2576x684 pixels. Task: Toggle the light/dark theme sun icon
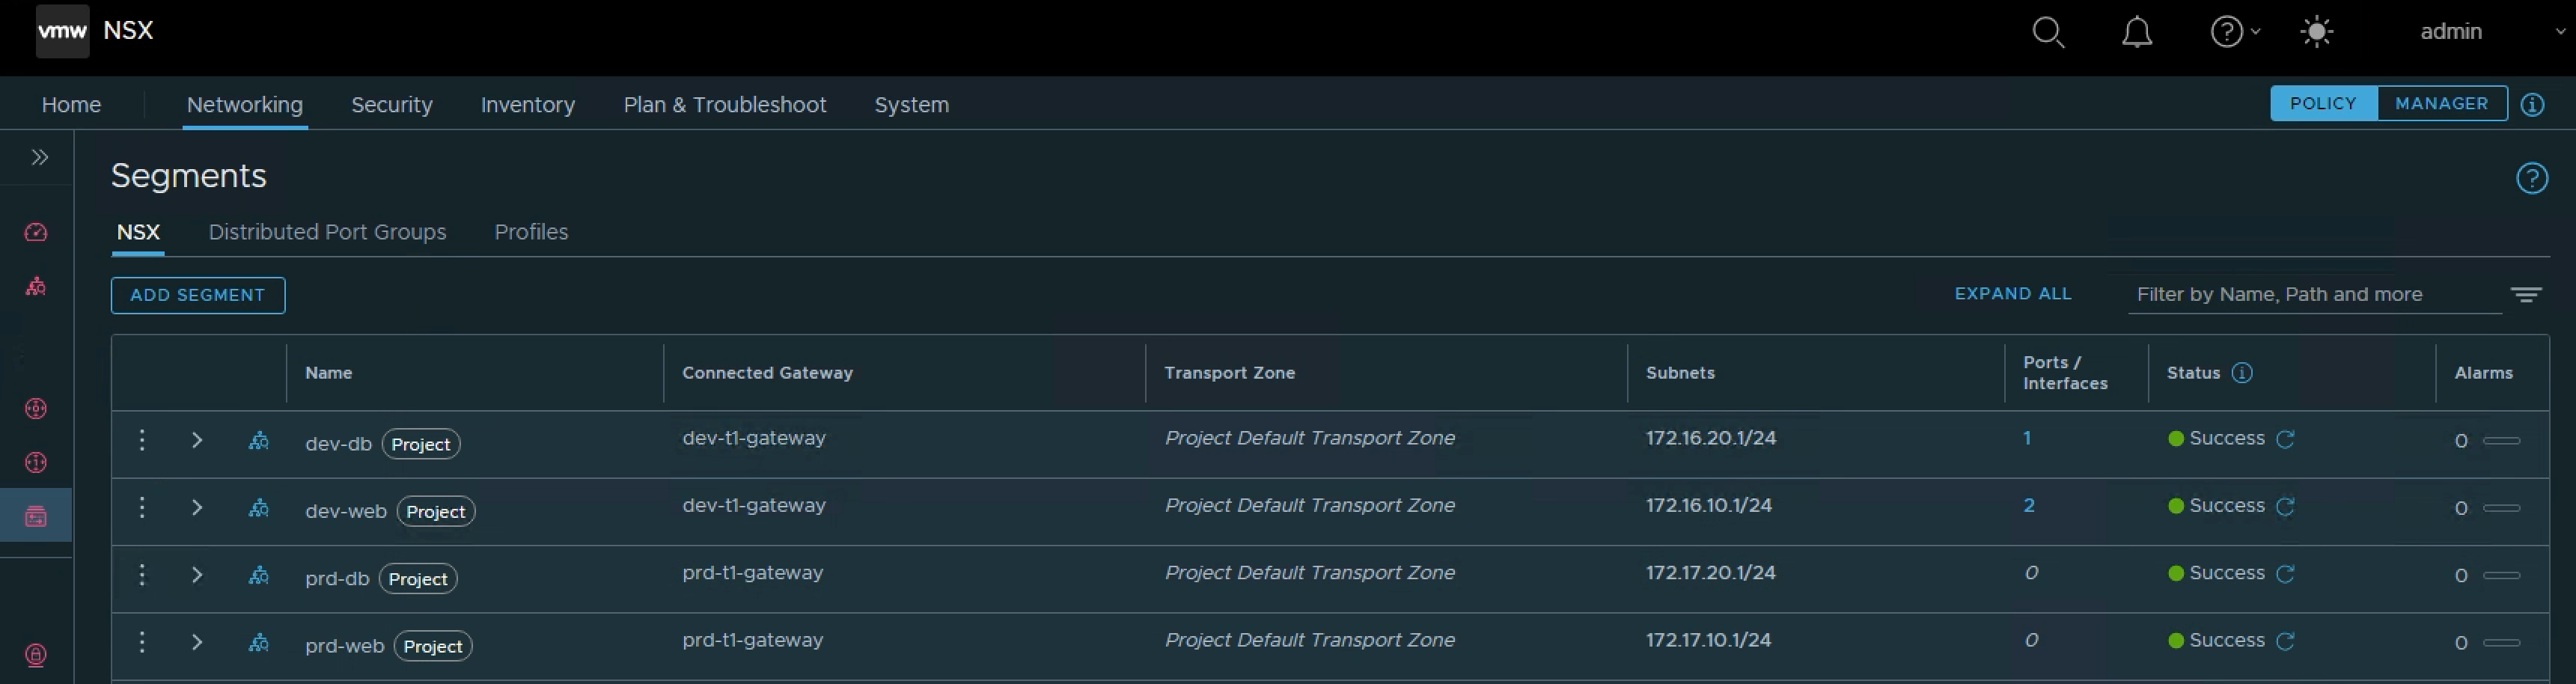coord(2316,32)
